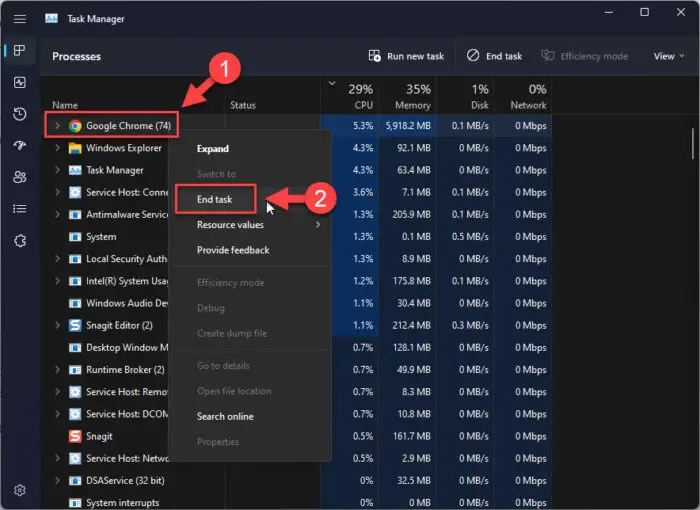
Task: Open the Processes page icon in sidebar
Action: (x=20, y=50)
